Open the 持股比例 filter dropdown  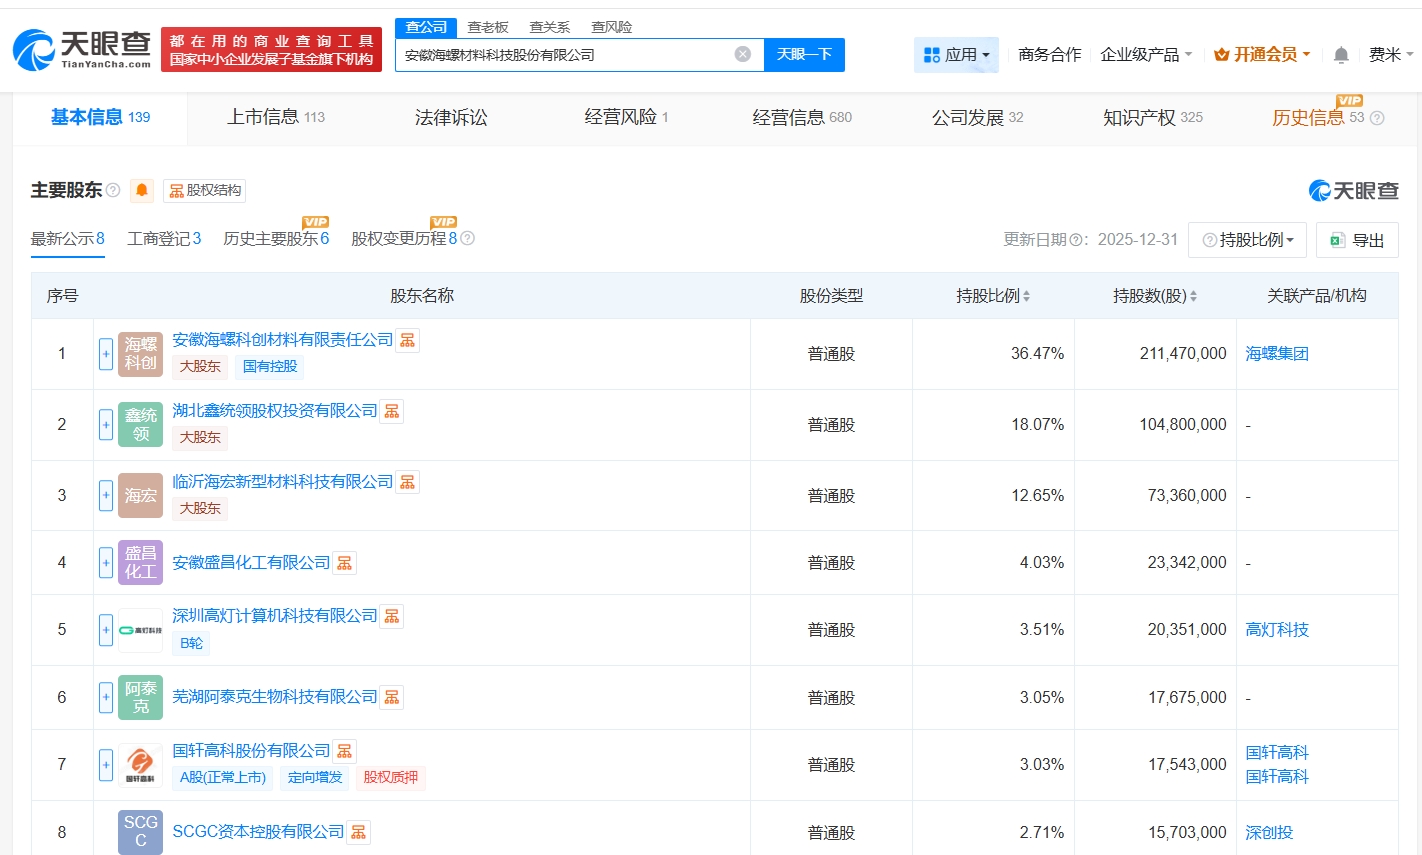pyautogui.click(x=1248, y=240)
